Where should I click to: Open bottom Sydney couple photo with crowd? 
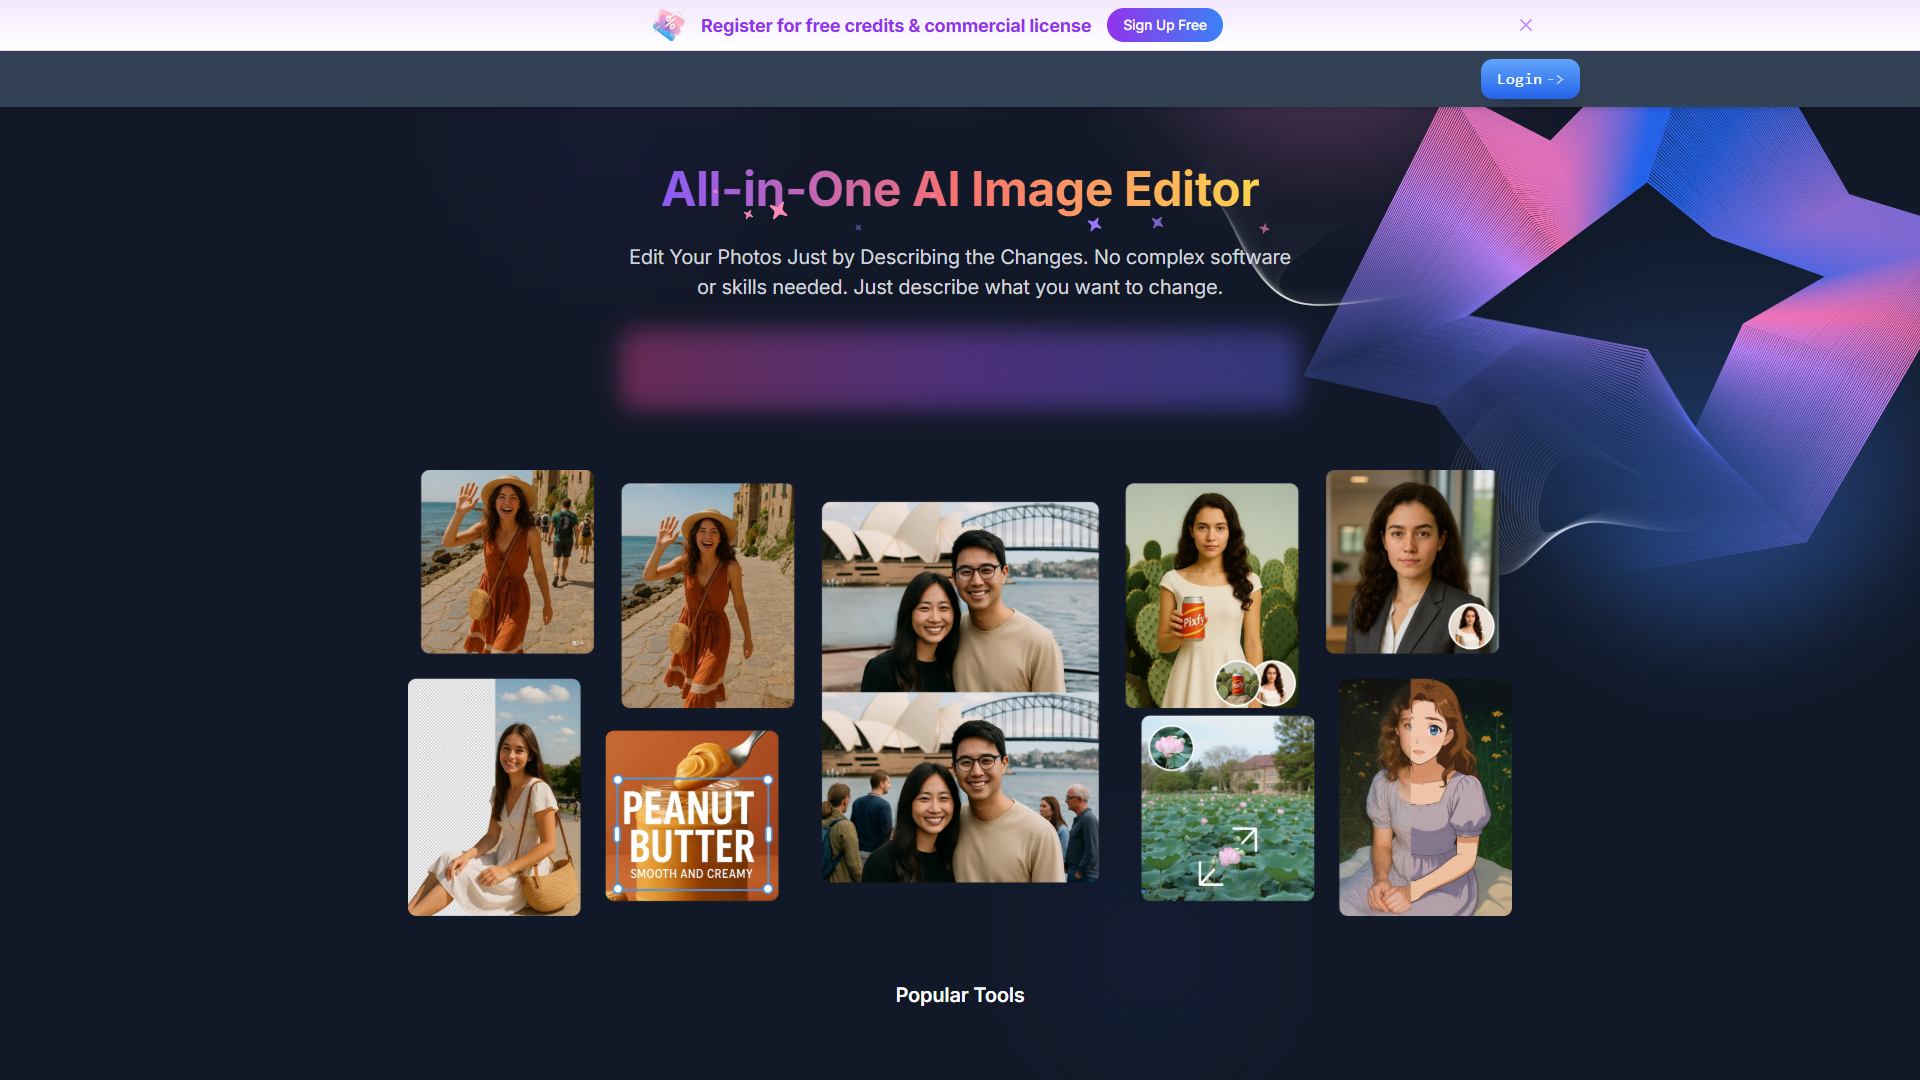(x=960, y=788)
